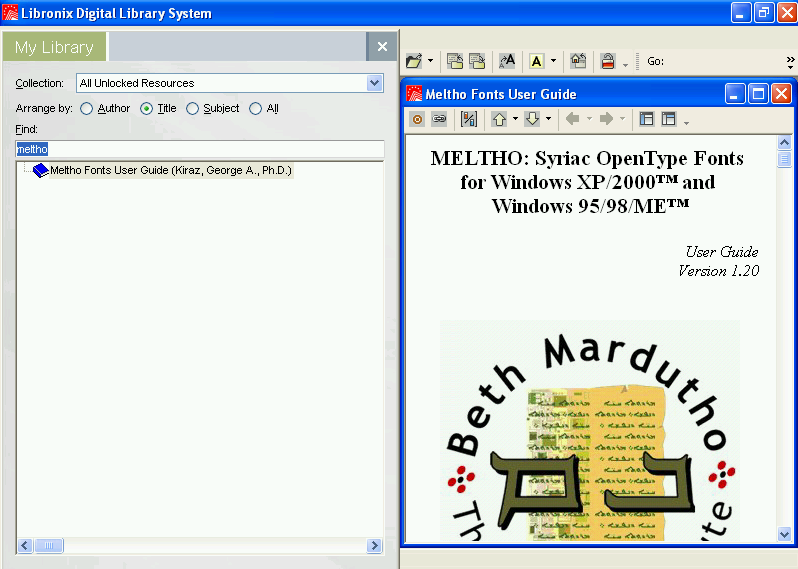Toggle left contents pane layout icon
This screenshot has width=798, height=569.
646,119
